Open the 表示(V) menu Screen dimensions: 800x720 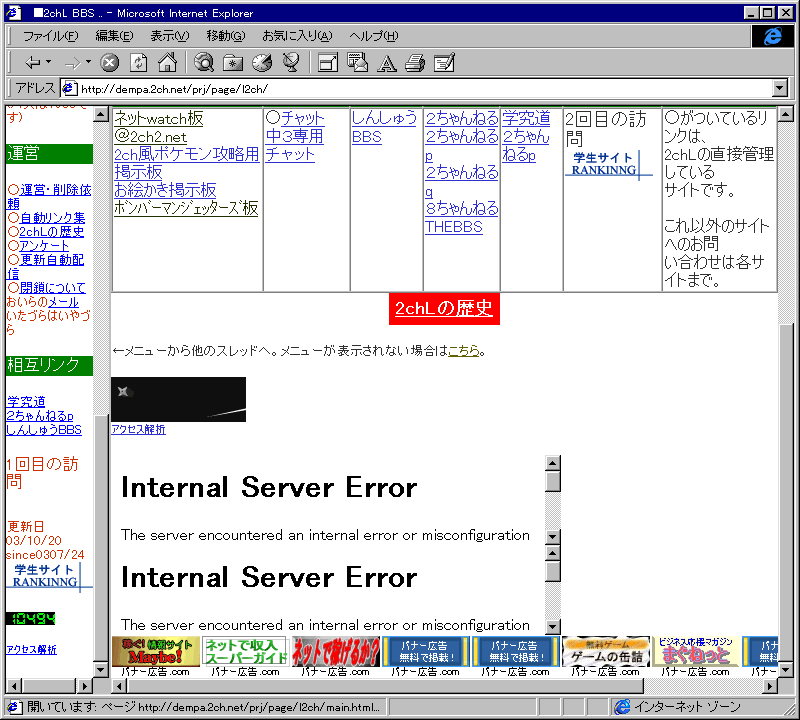click(169, 36)
